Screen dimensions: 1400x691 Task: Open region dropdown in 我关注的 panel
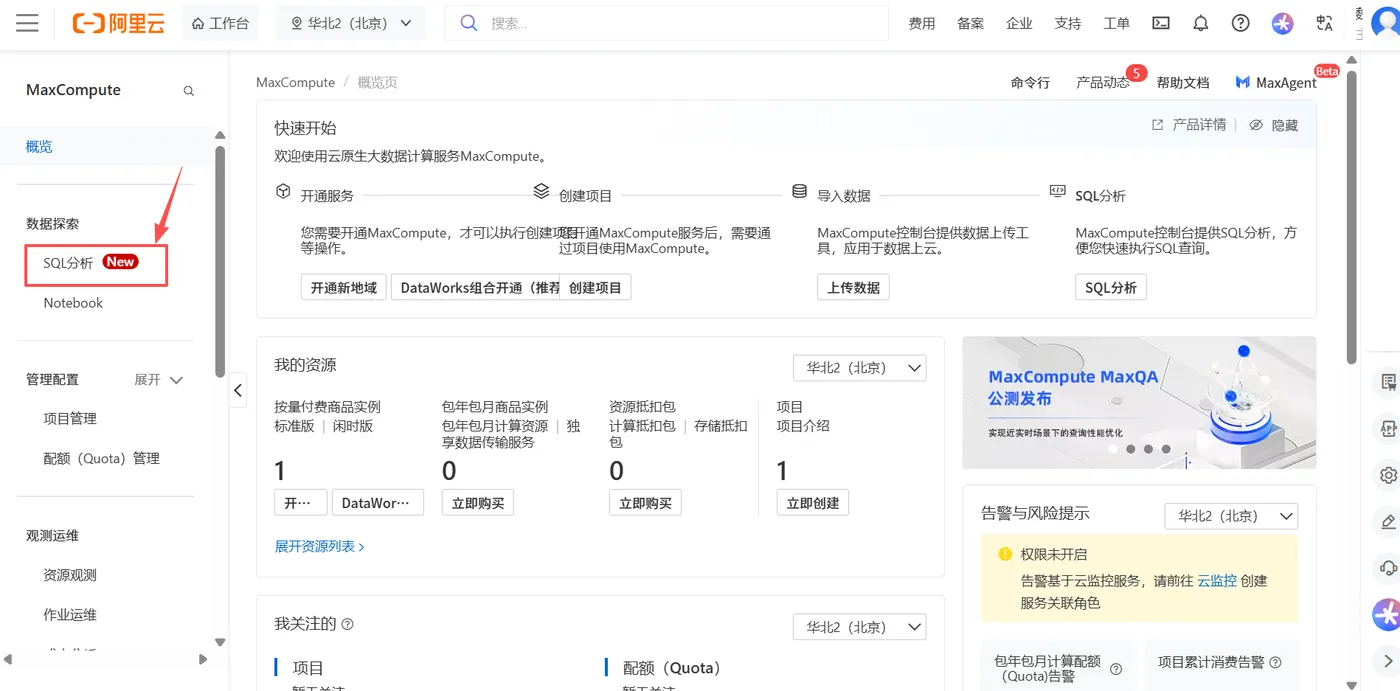860,627
